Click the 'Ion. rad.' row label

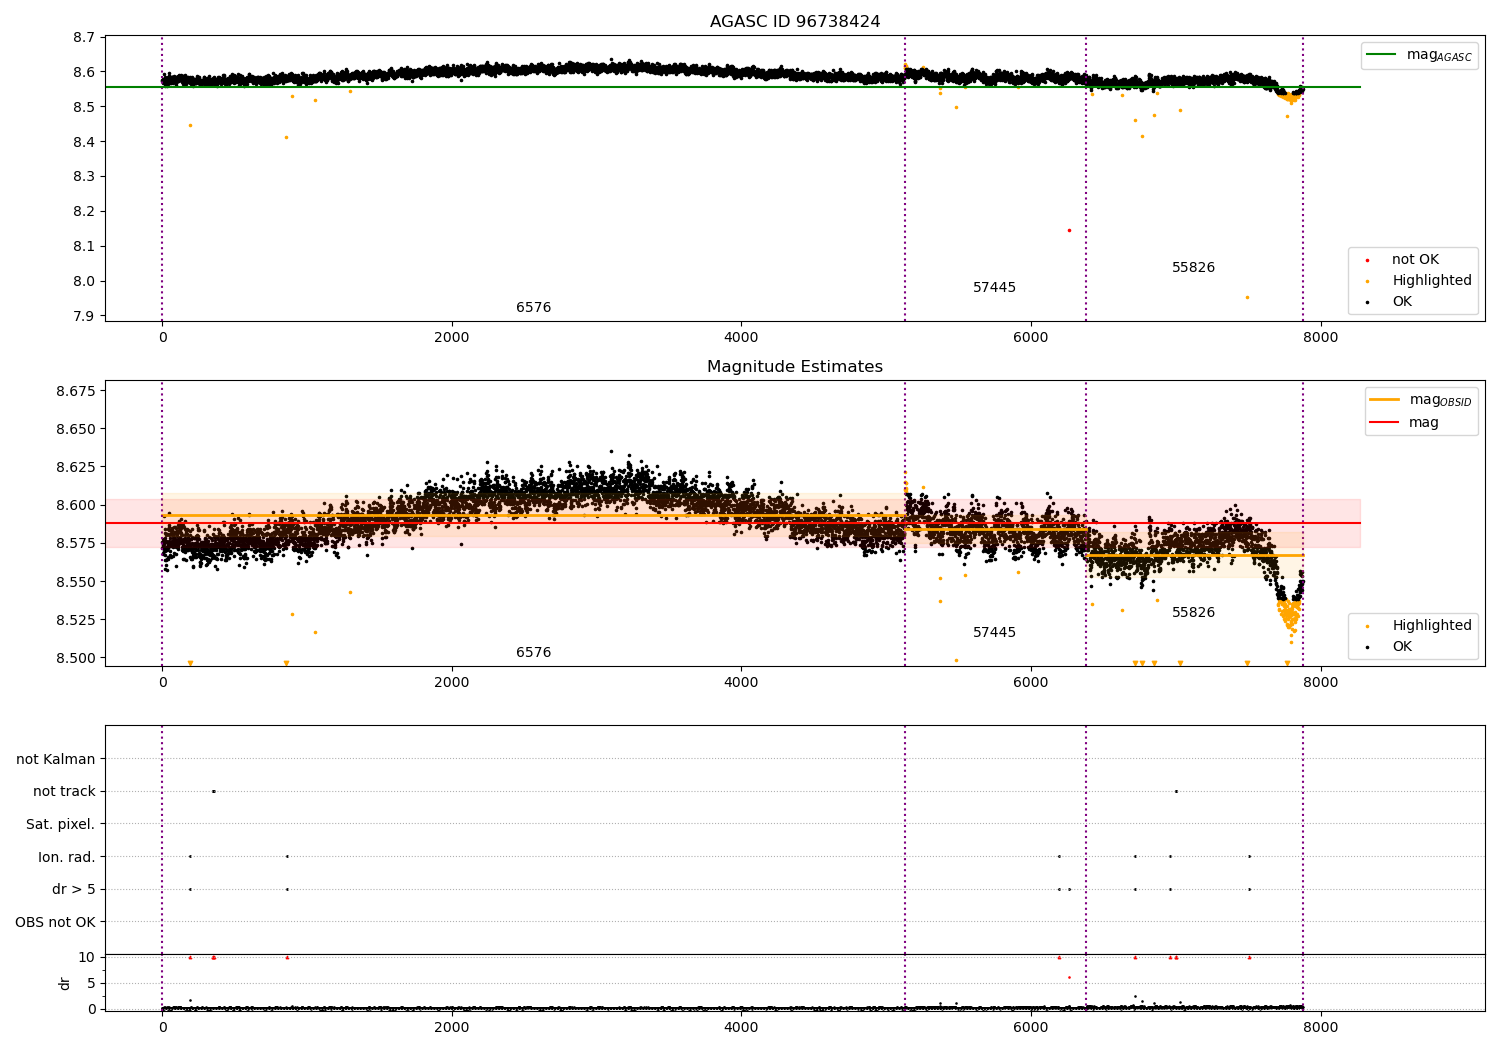click(67, 857)
